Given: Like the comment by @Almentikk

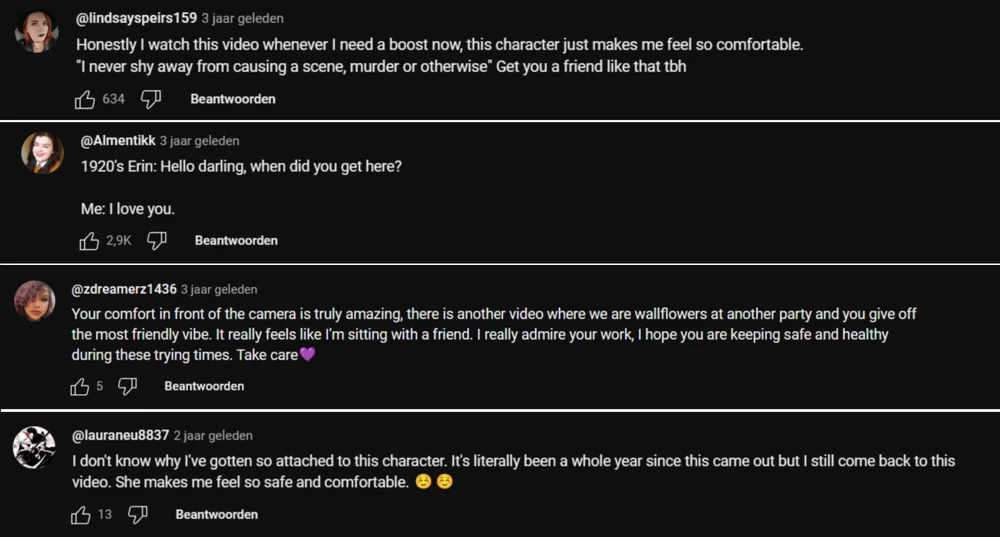Looking at the screenshot, I should 89,241.
